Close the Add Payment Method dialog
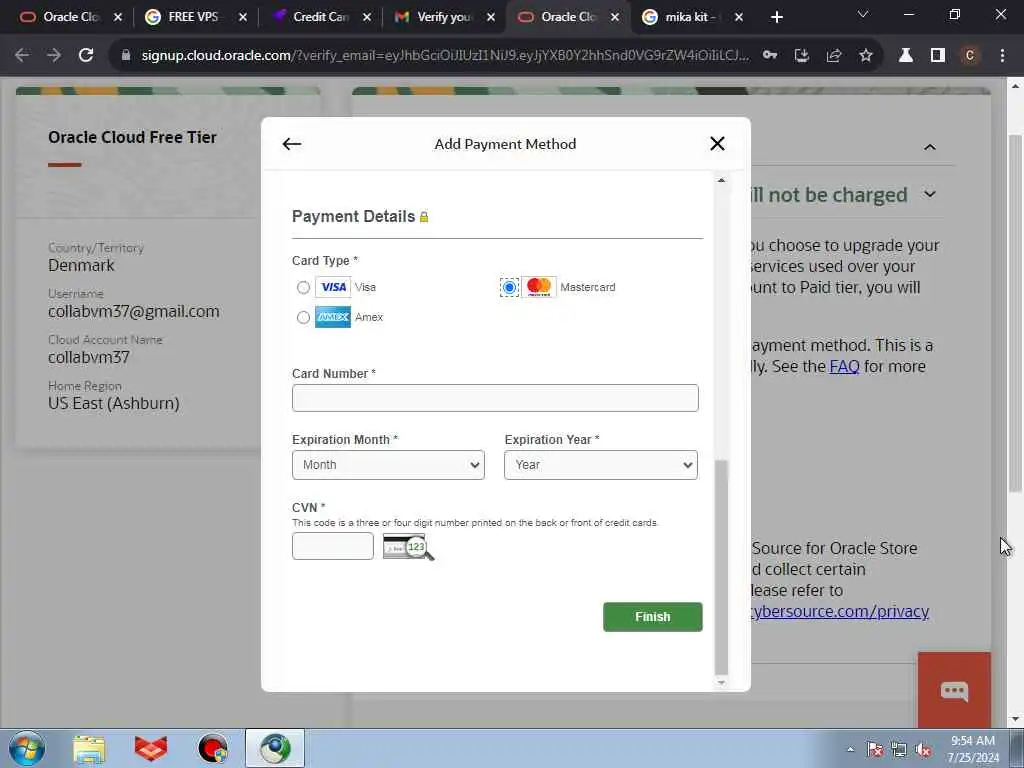The height and width of the screenshot is (768, 1024). coord(717,144)
